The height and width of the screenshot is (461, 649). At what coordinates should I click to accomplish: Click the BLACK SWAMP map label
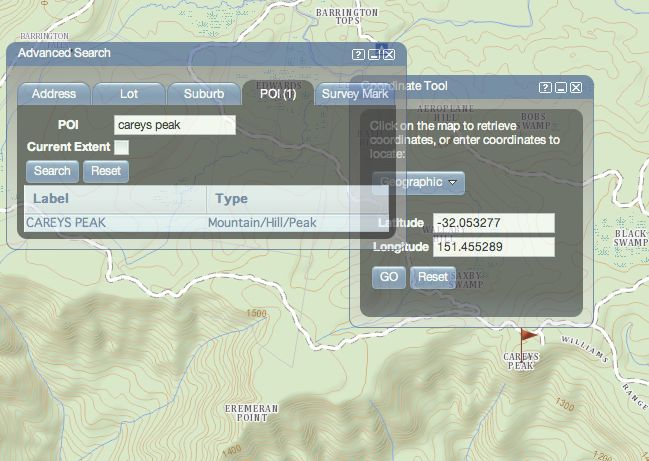point(630,238)
